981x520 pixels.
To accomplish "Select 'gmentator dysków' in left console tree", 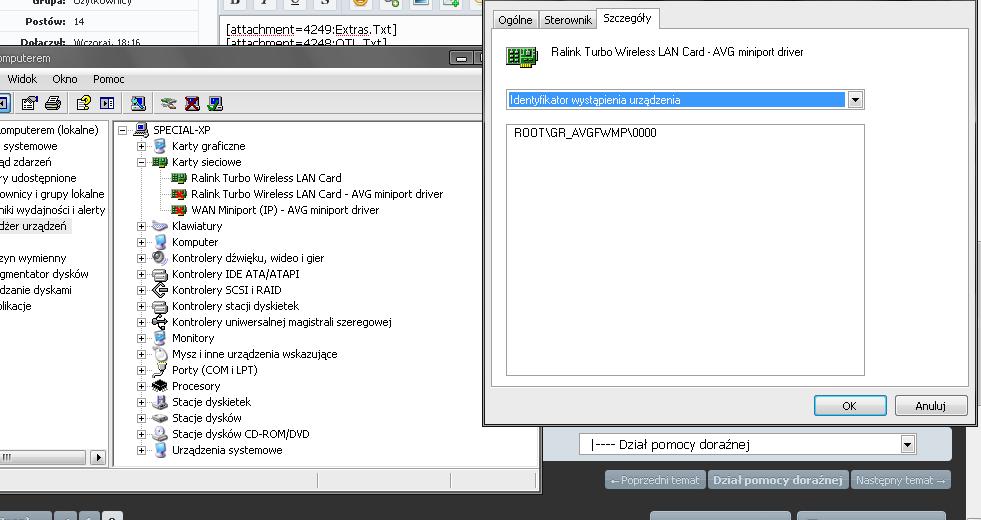I will click(44, 274).
